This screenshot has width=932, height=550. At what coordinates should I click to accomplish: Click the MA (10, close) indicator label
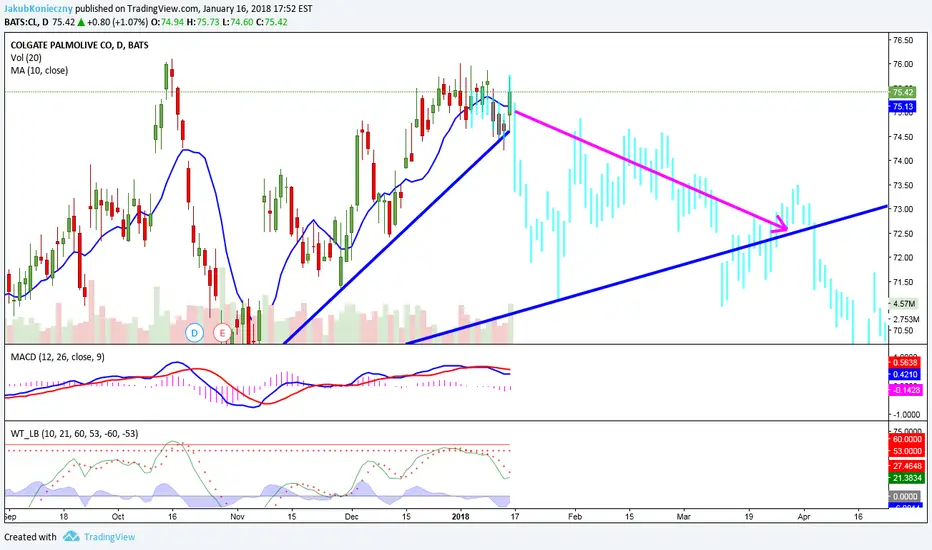click(x=39, y=70)
